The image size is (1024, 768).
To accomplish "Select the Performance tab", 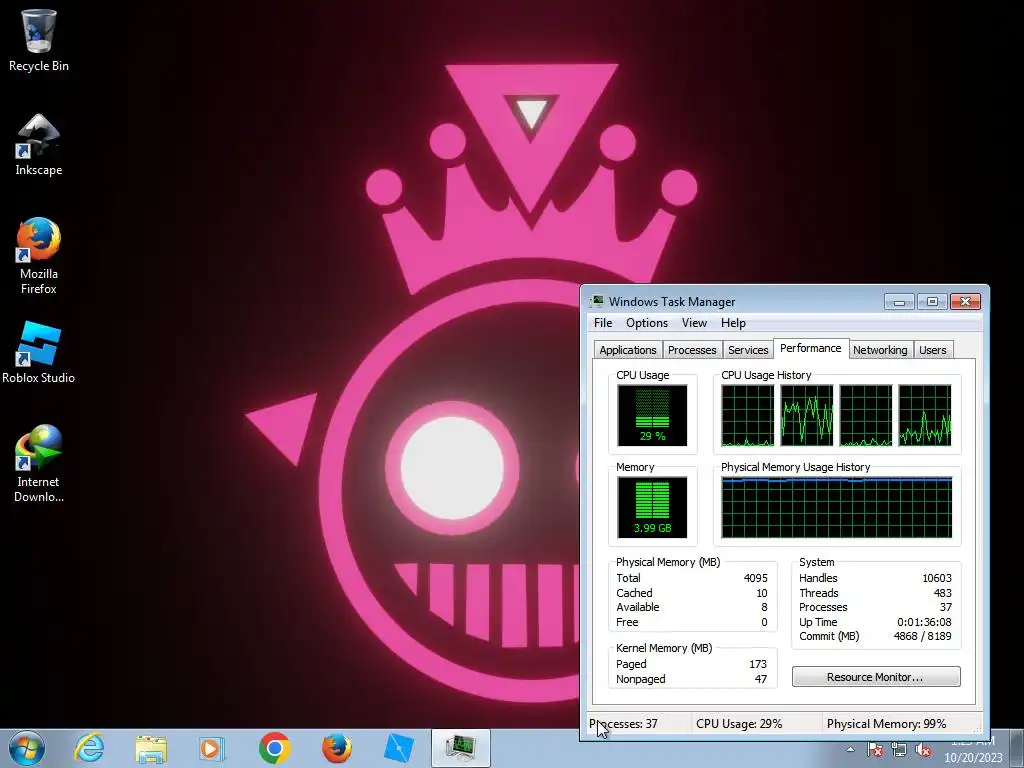I will [810, 348].
